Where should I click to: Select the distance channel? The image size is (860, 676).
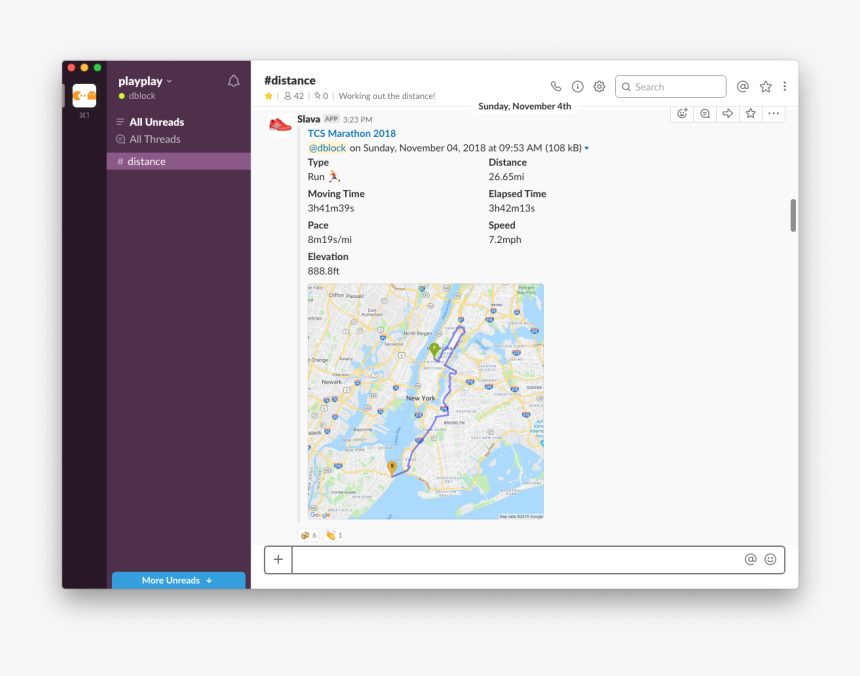click(179, 161)
